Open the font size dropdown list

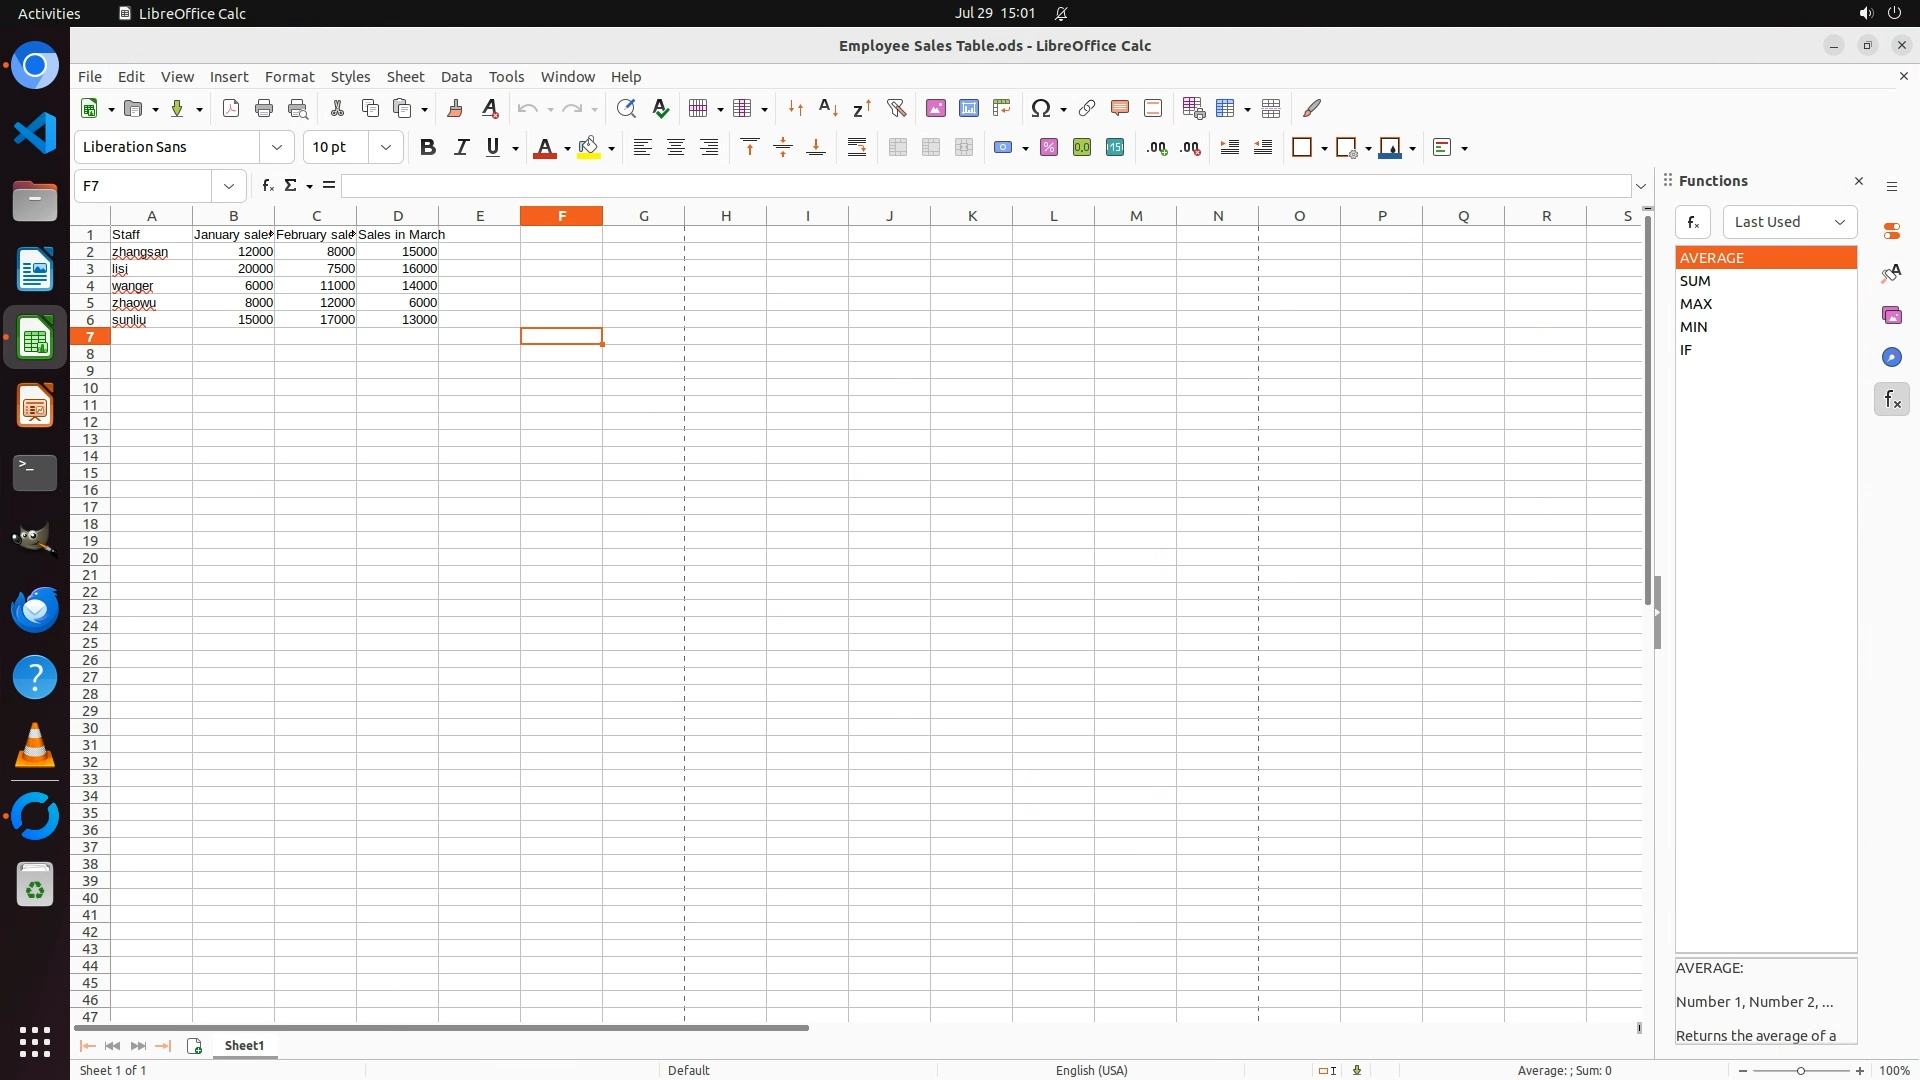tap(385, 148)
